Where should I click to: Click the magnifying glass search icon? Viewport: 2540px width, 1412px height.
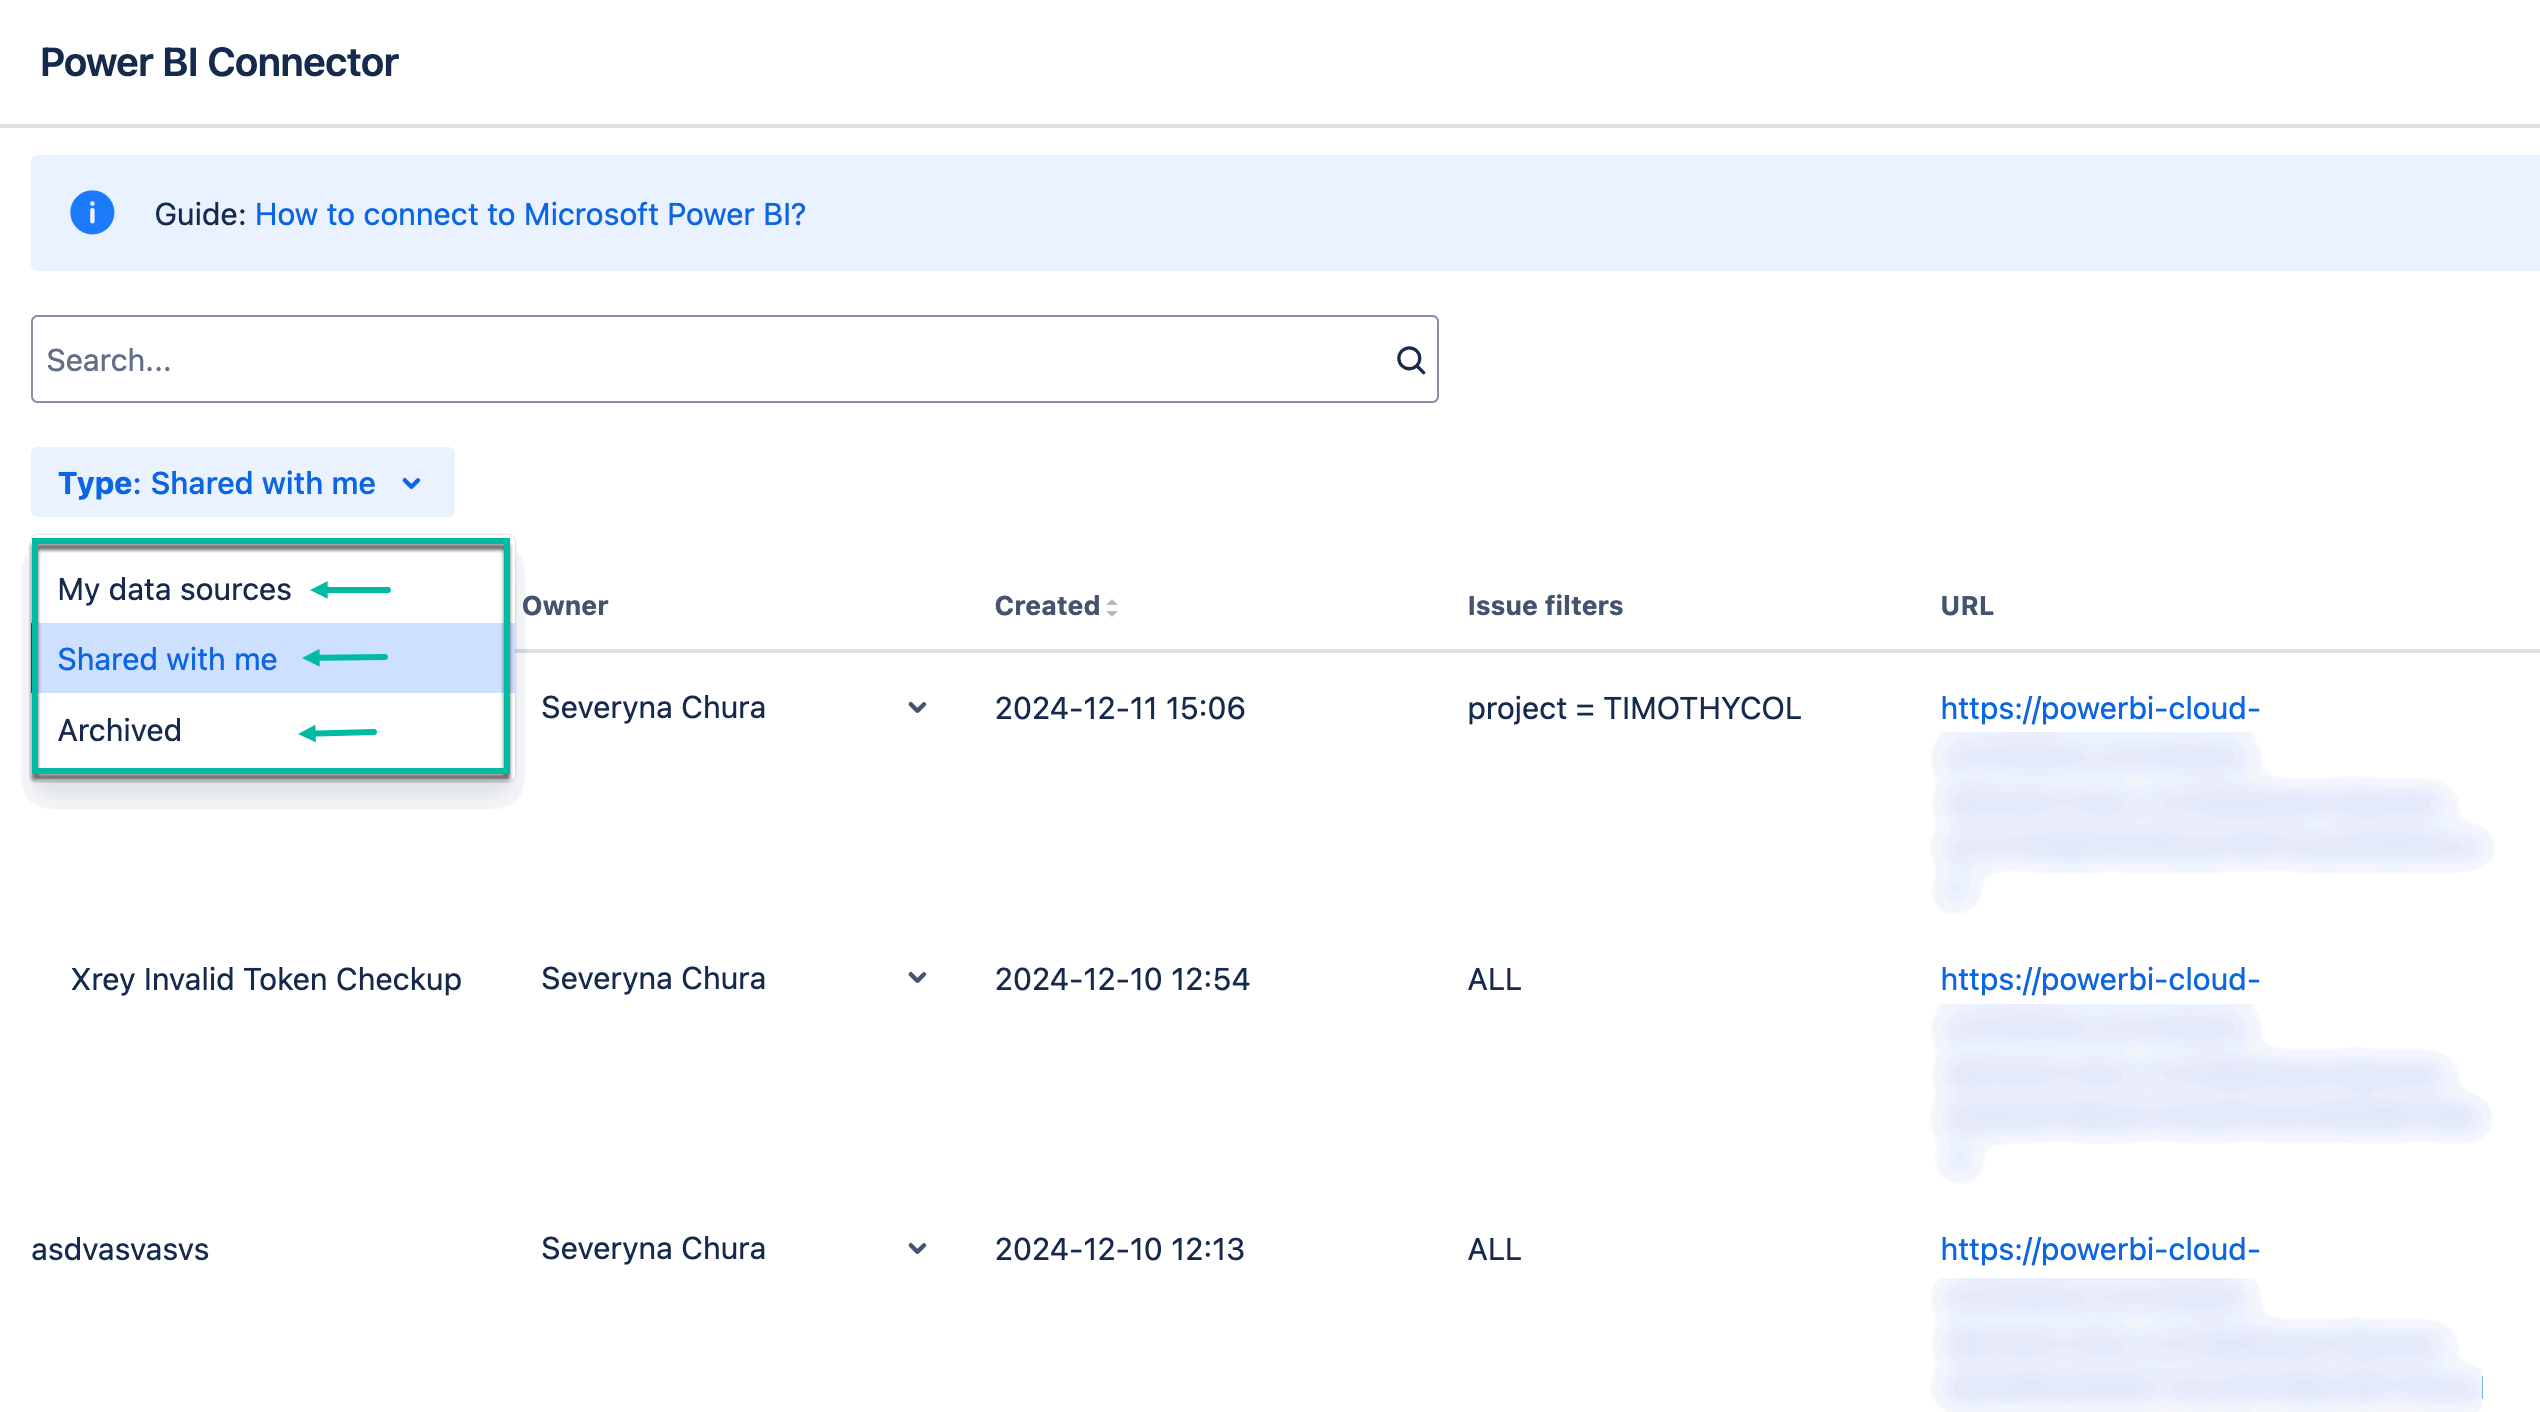click(1410, 360)
